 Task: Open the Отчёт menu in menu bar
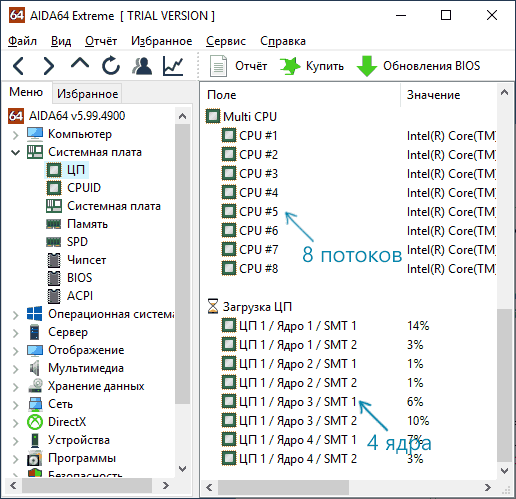pos(101,41)
